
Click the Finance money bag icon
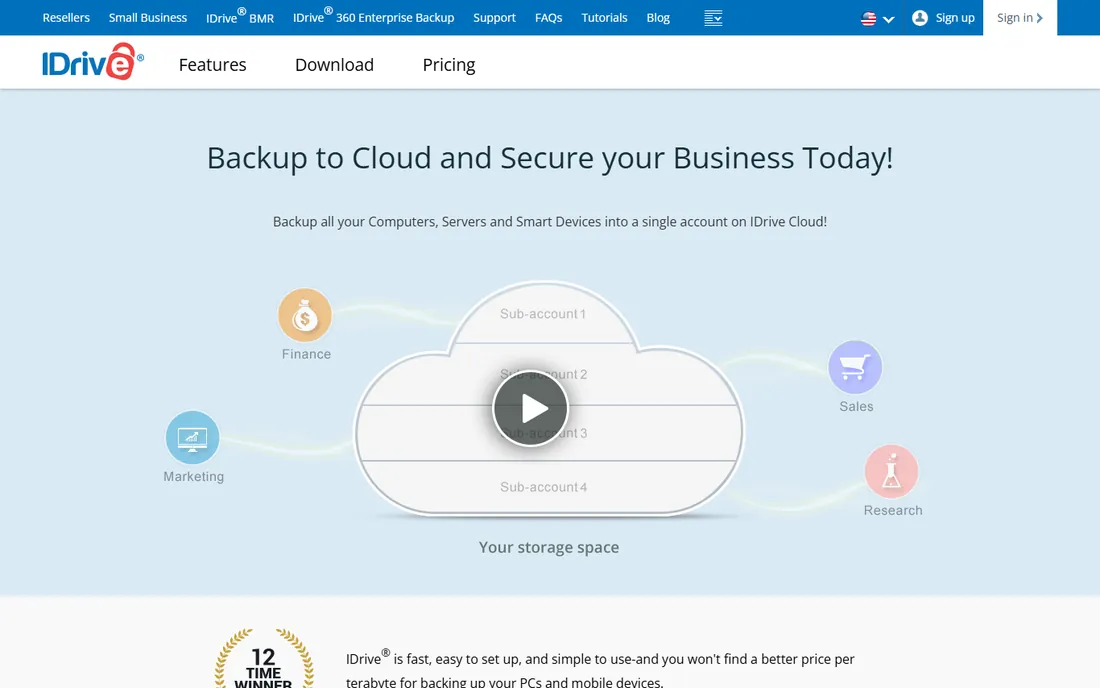[304, 316]
